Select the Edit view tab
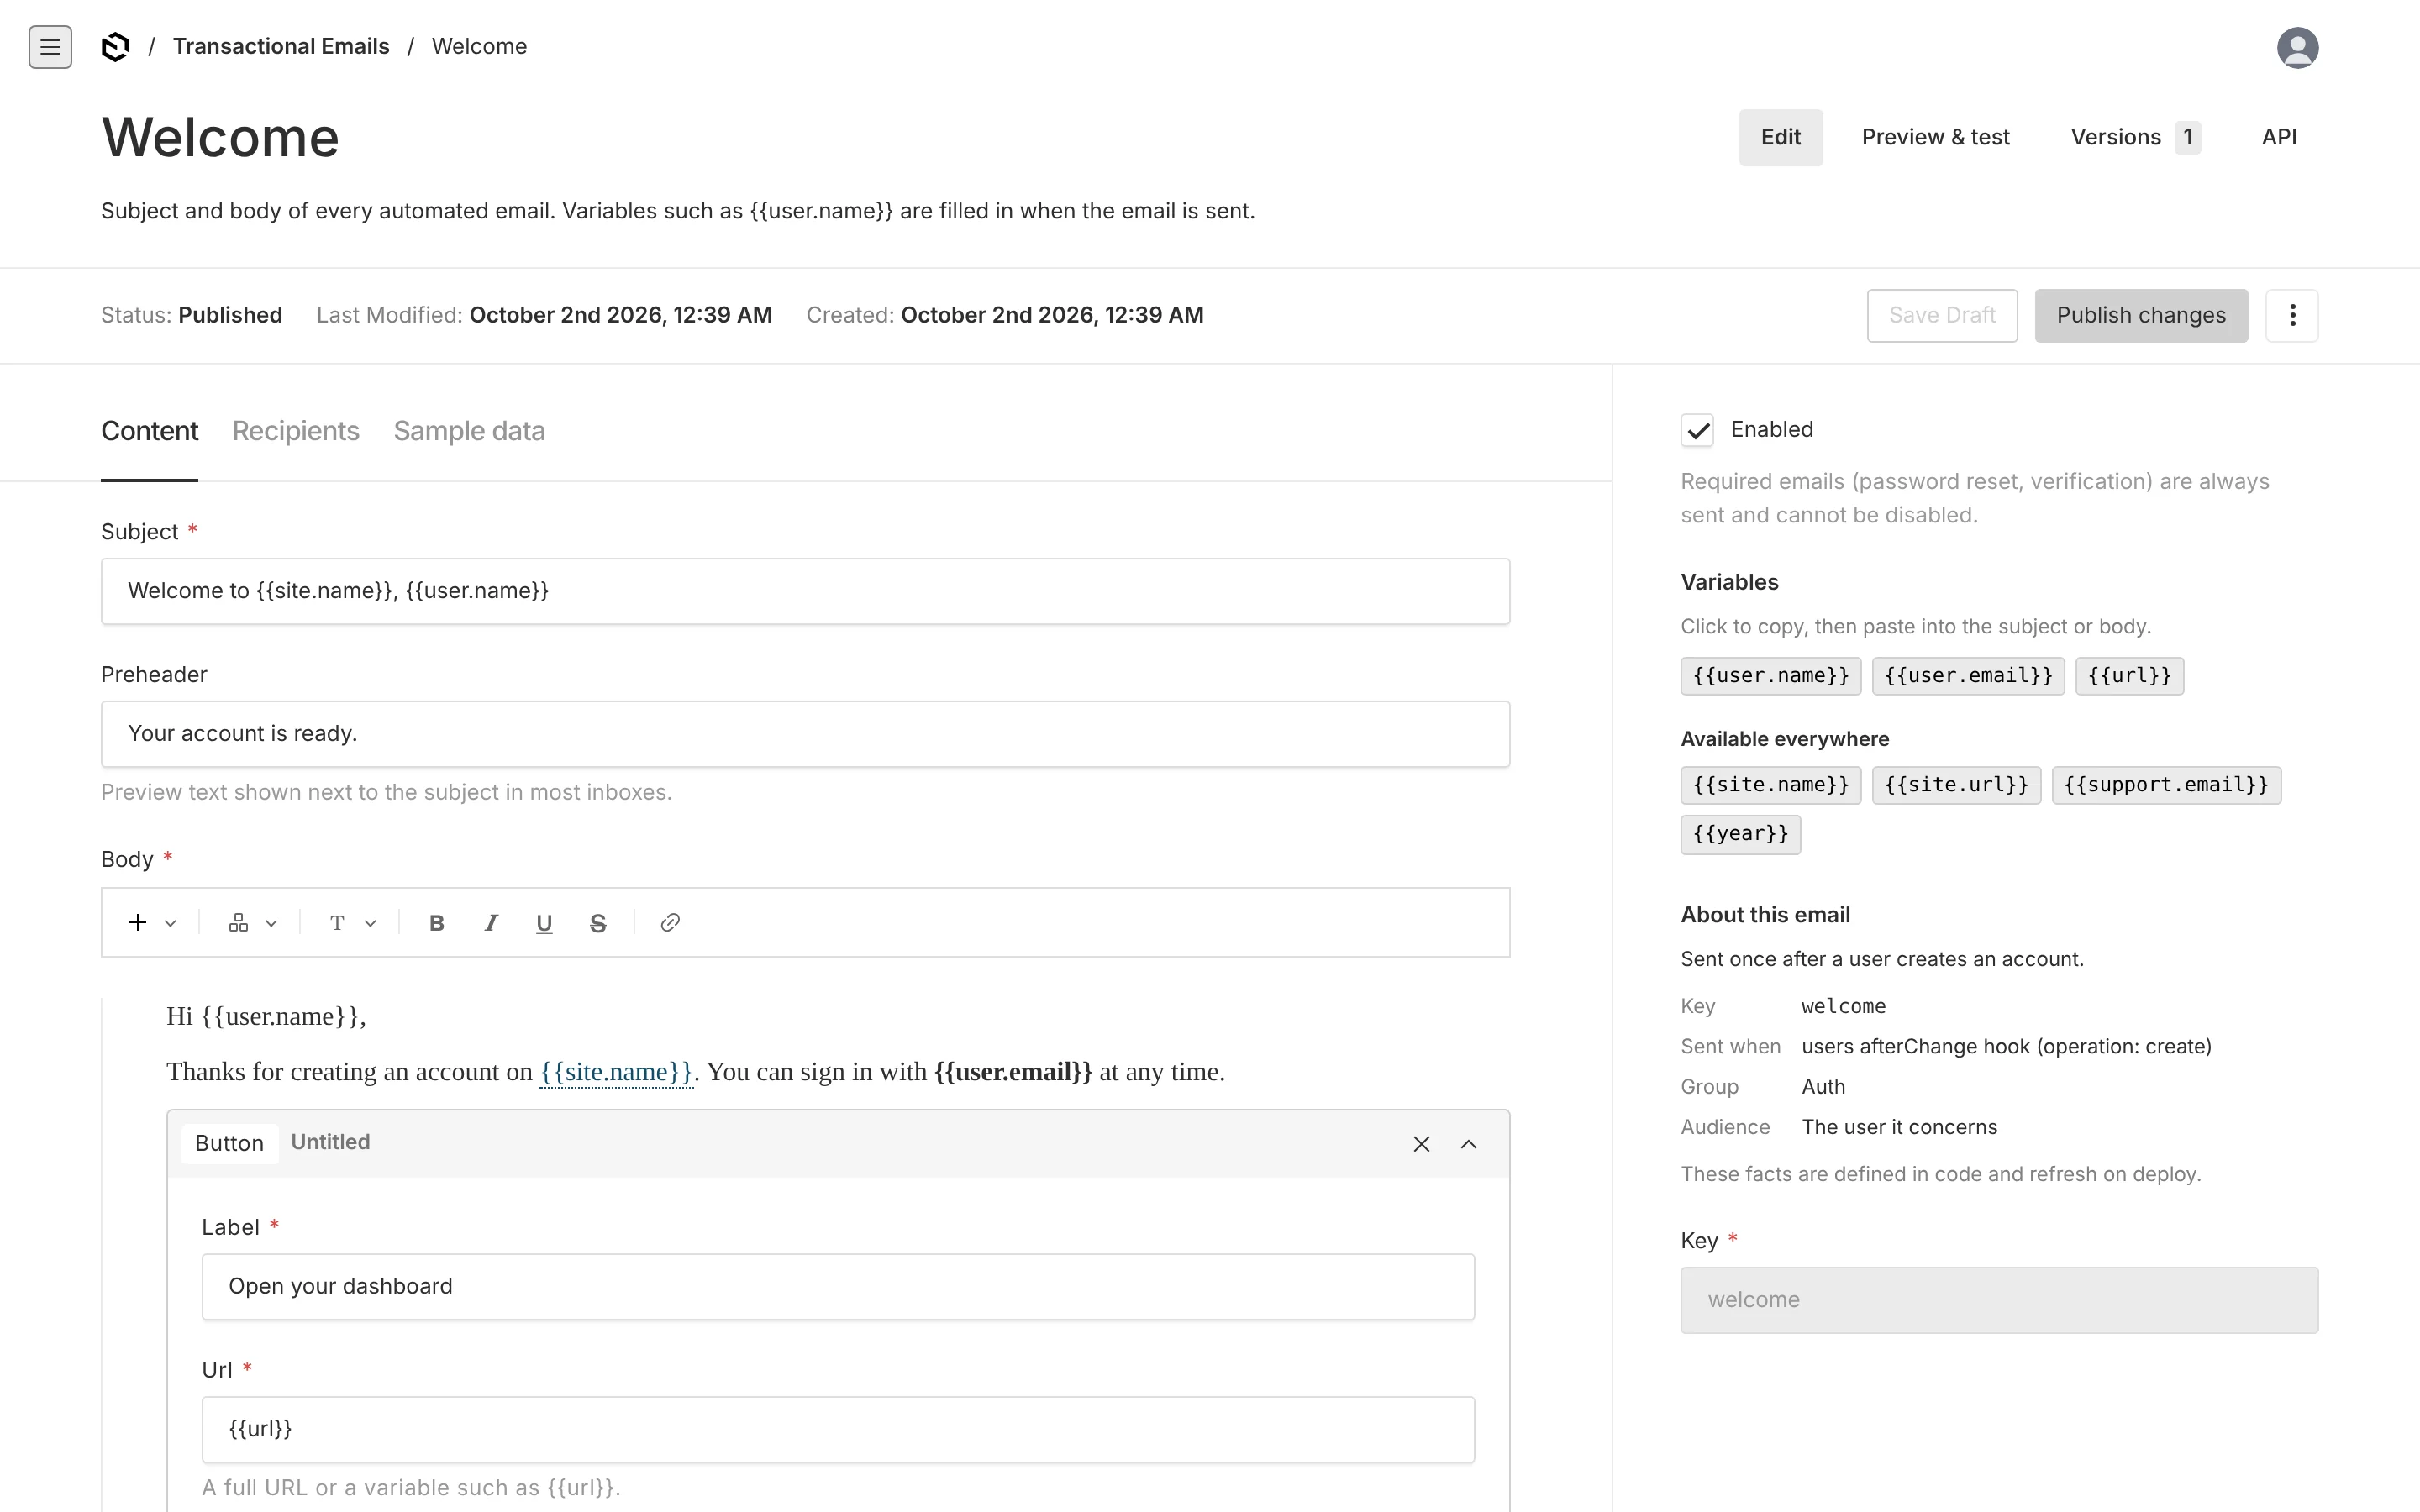 point(1780,137)
